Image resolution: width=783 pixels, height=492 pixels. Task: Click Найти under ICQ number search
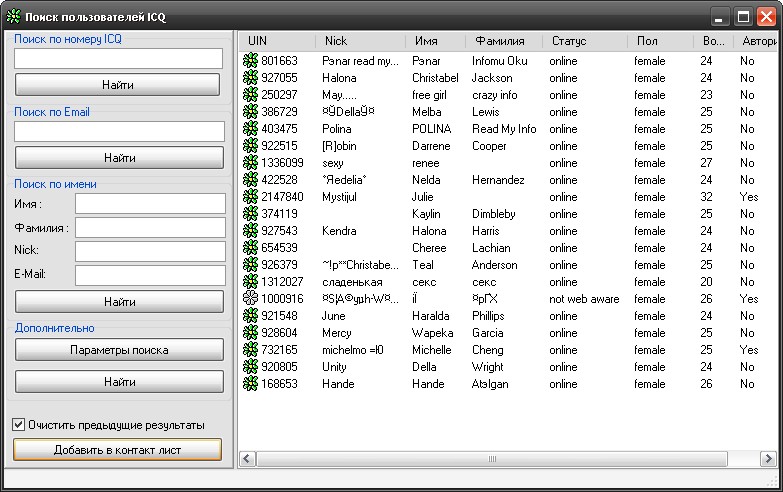(x=118, y=85)
